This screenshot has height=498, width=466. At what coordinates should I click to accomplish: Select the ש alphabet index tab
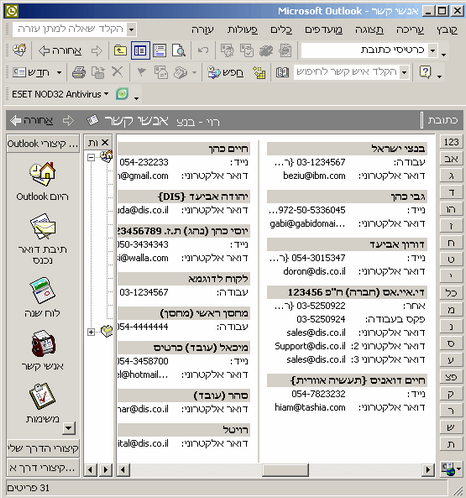(x=451, y=427)
